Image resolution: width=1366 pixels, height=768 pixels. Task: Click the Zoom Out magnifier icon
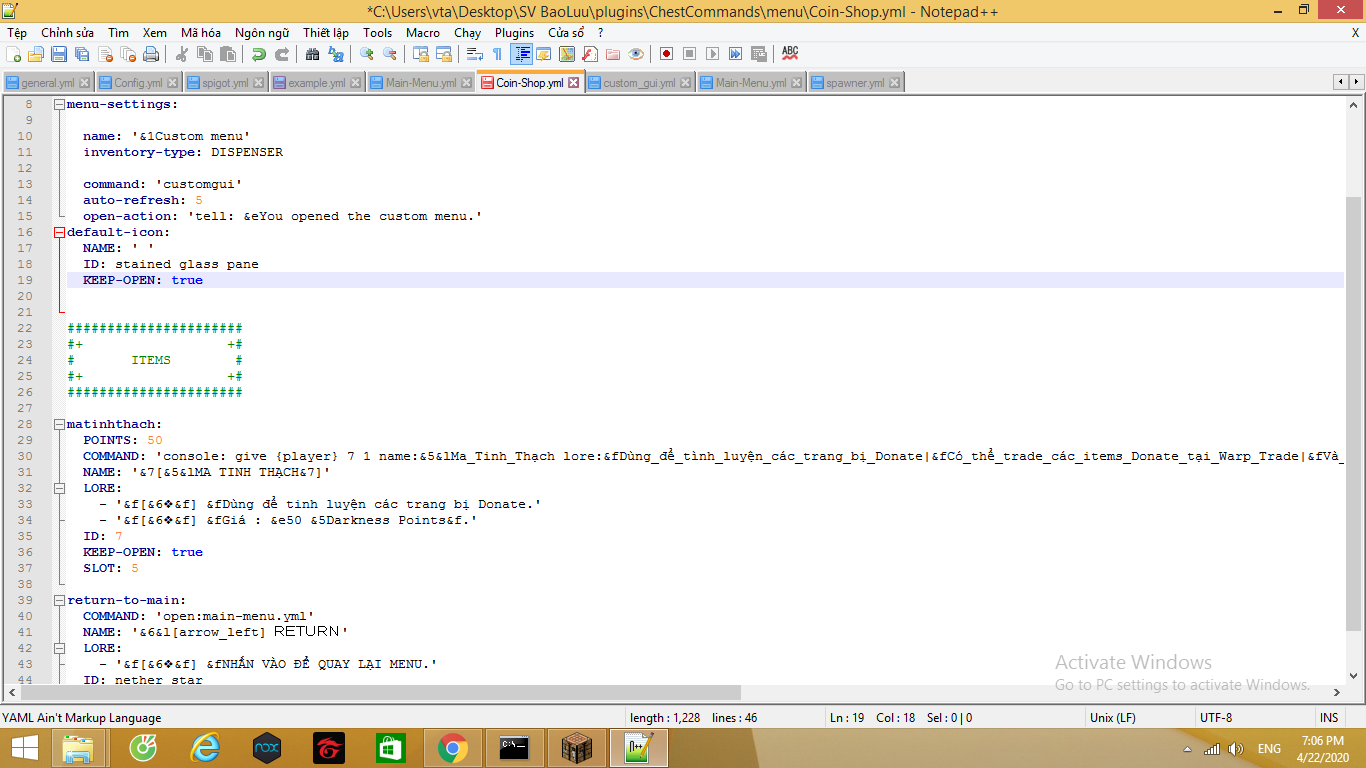(x=389, y=54)
